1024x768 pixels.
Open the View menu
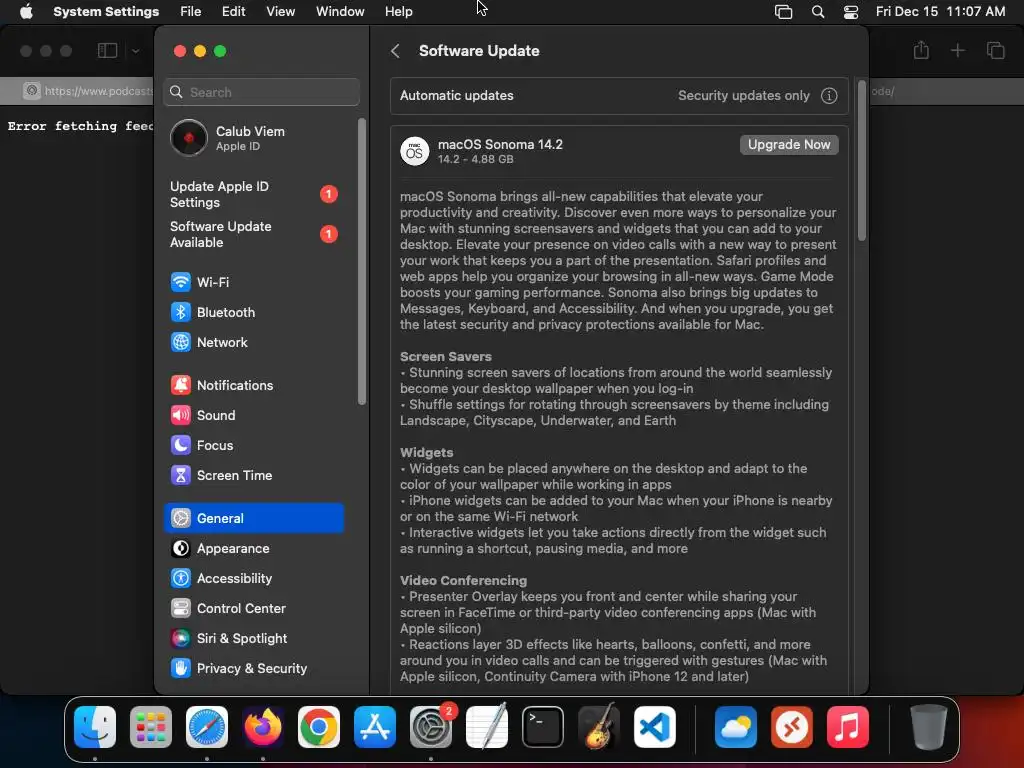pos(280,12)
